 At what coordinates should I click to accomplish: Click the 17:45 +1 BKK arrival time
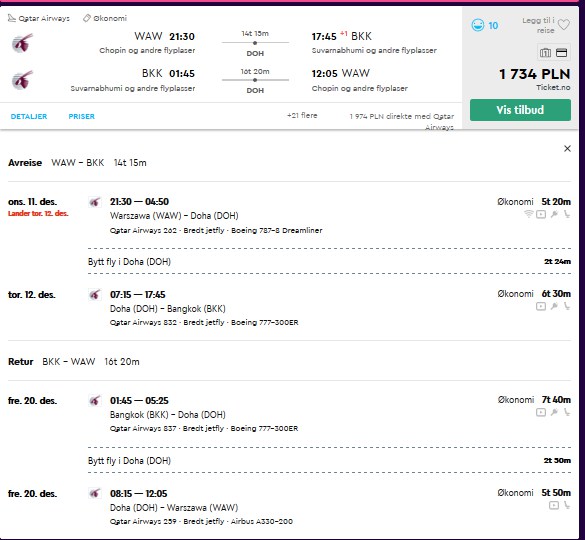(x=341, y=36)
